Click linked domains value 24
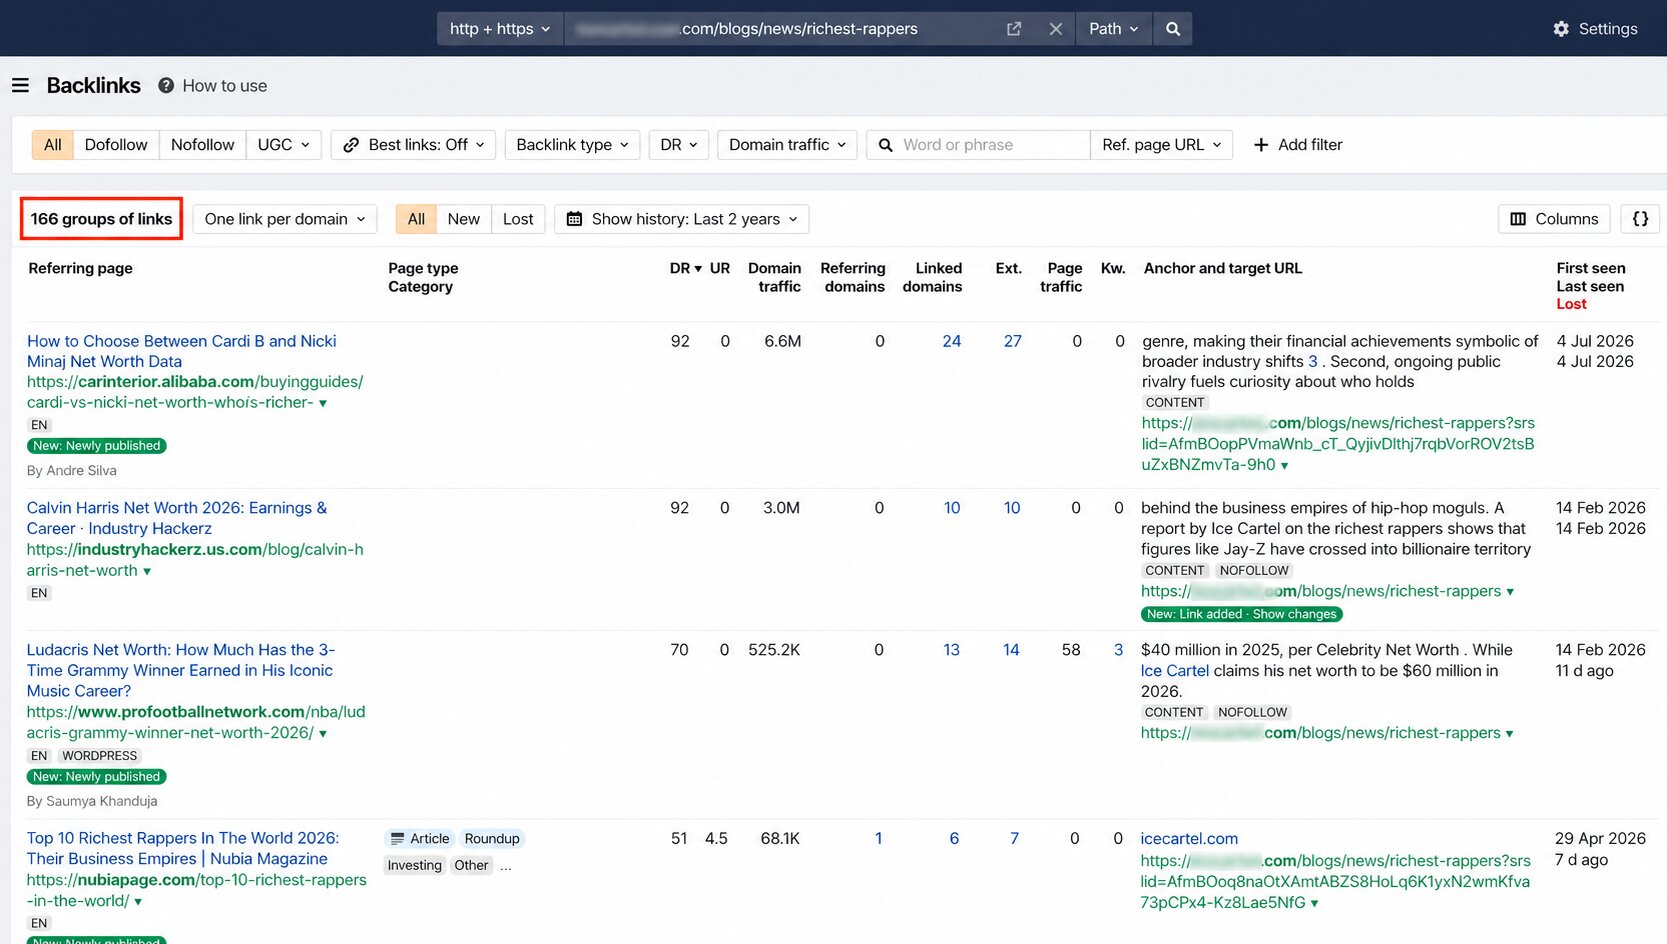This screenshot has height=944, width=1667. [951, 342]
